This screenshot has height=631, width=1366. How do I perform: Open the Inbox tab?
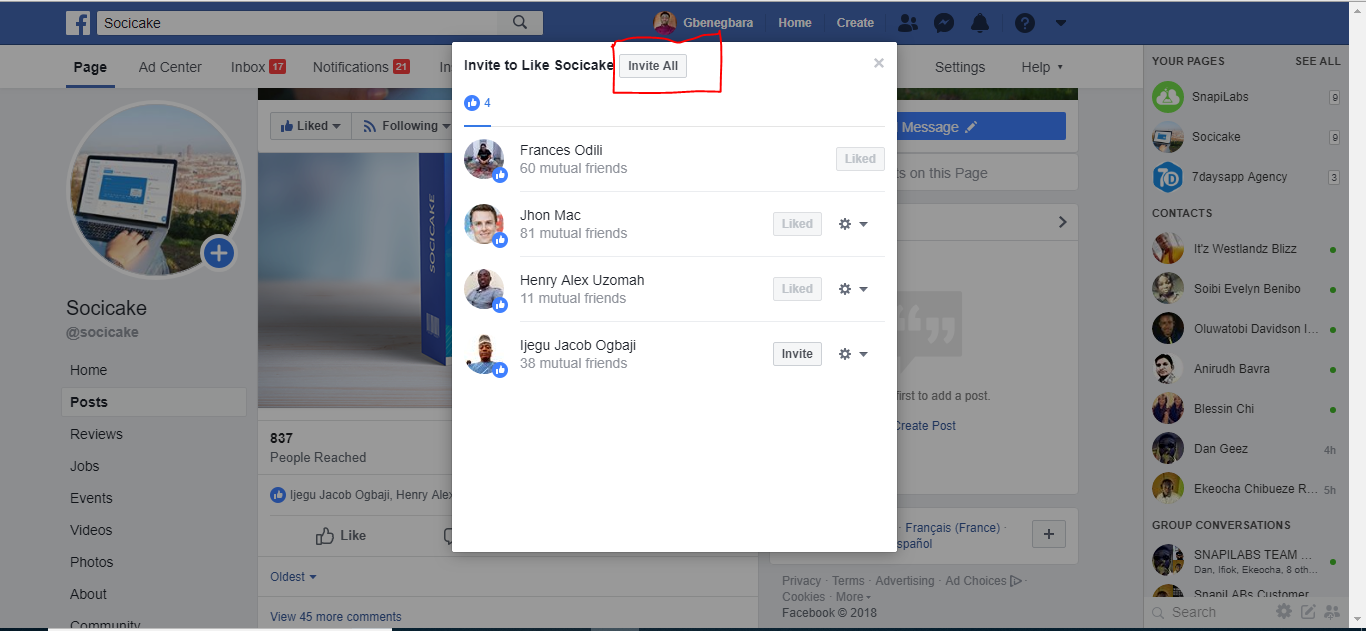coord(258,67)
